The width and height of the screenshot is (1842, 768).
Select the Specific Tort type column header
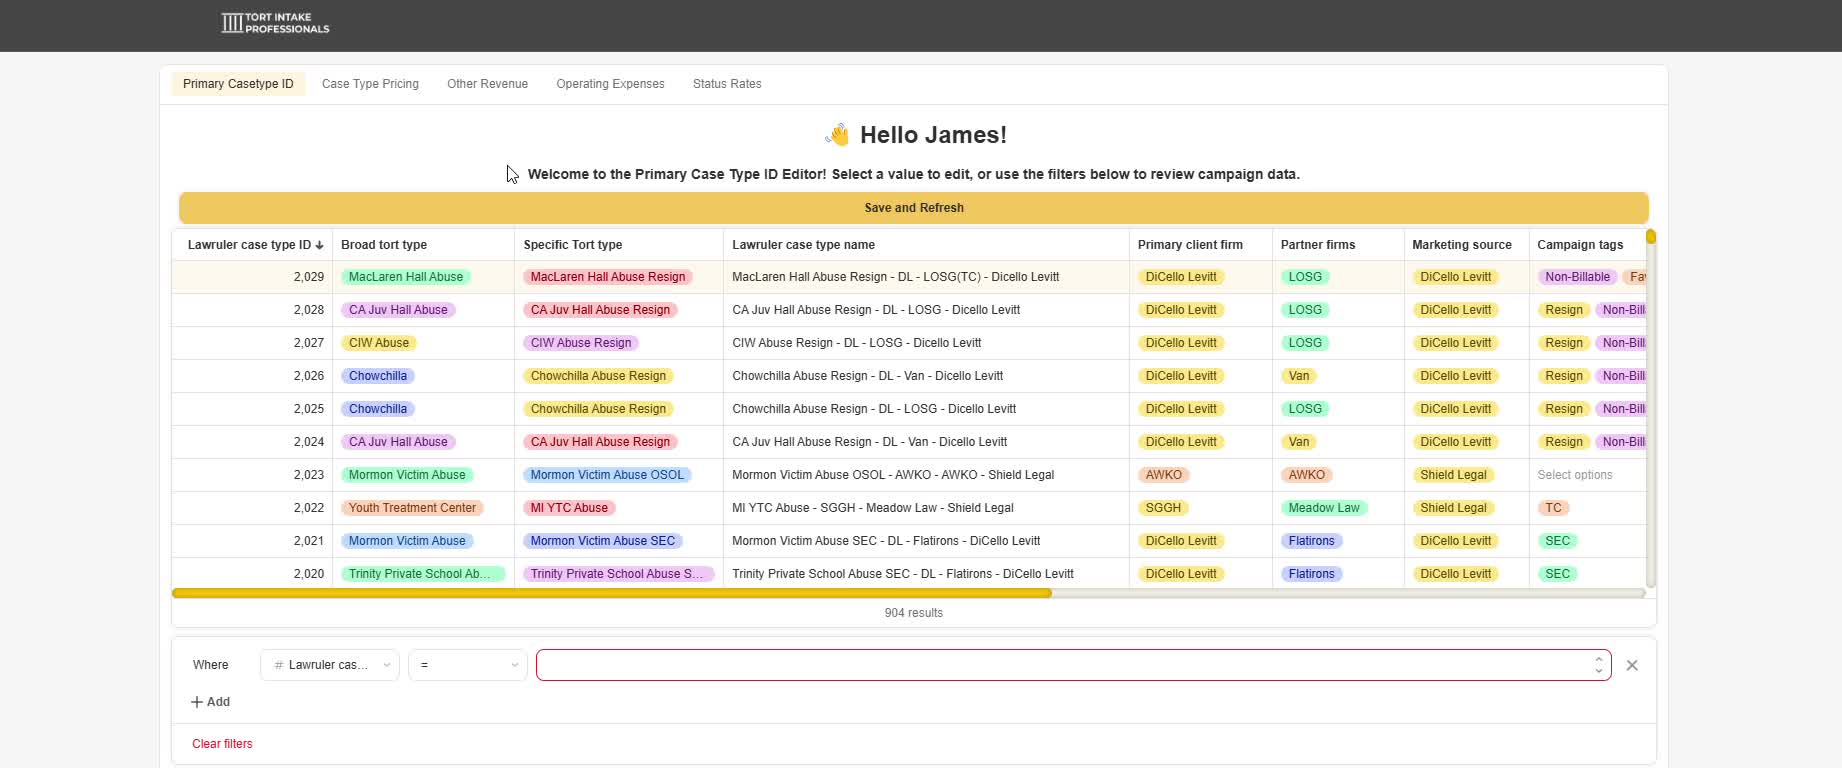[573, 245]
